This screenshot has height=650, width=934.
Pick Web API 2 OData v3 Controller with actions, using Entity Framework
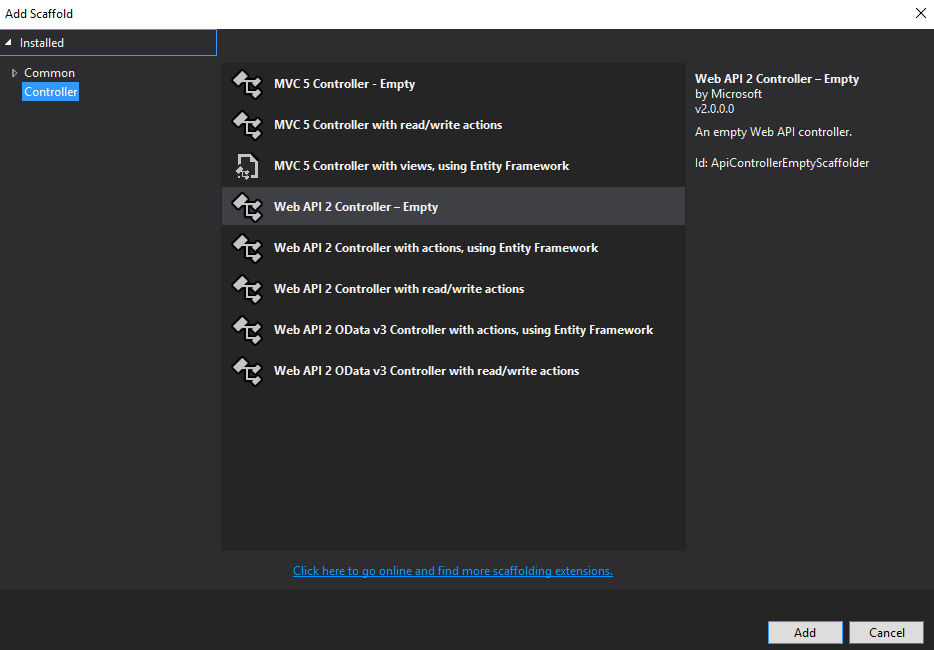tap(453, 330)
